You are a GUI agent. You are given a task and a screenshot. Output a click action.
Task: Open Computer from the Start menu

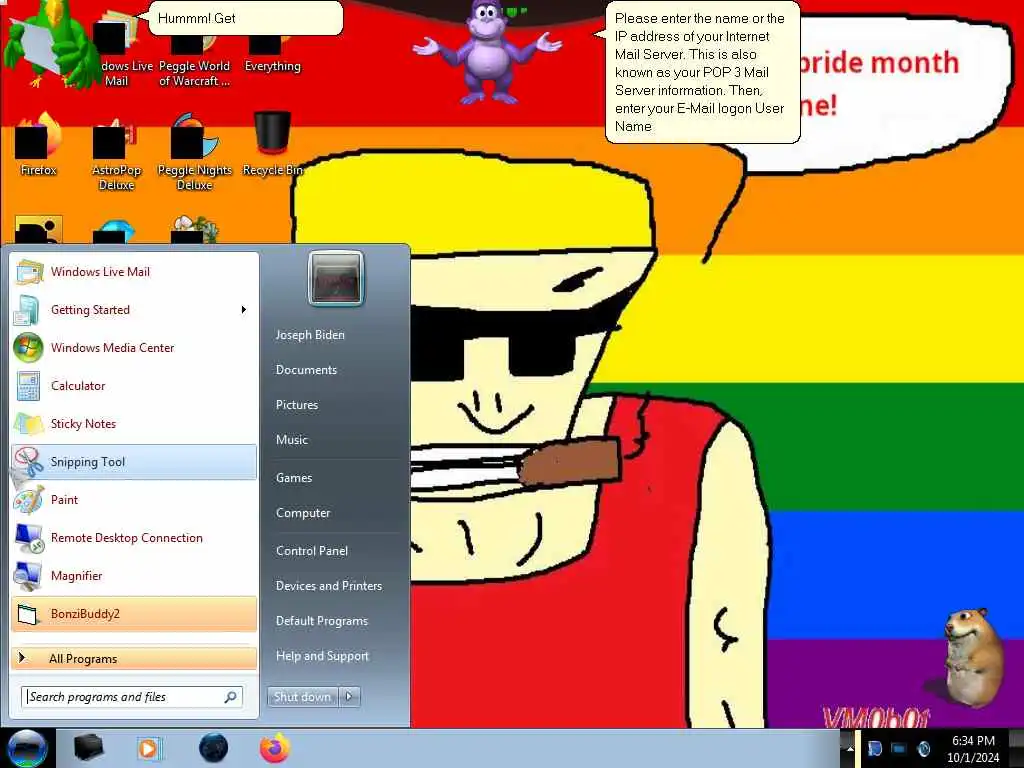tap(303, 513)
